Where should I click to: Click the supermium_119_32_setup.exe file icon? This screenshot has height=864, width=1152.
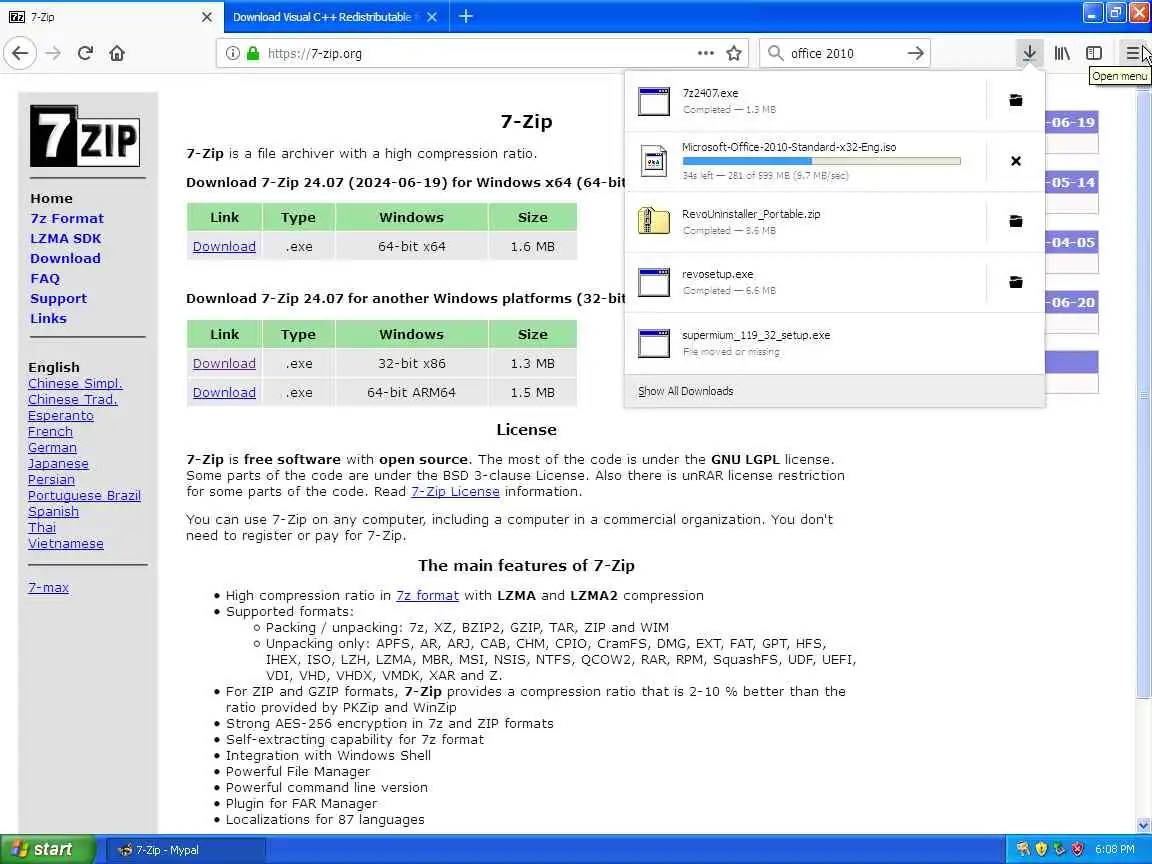click(654, 343)
